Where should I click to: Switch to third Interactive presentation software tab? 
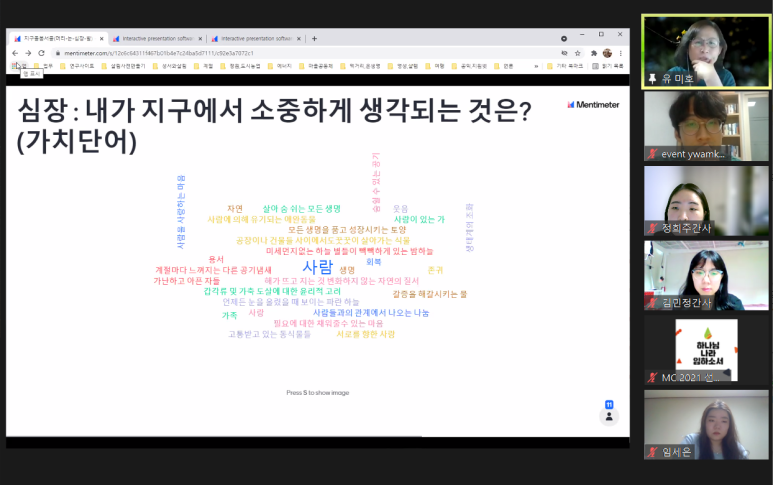click(x=255, y=38)
